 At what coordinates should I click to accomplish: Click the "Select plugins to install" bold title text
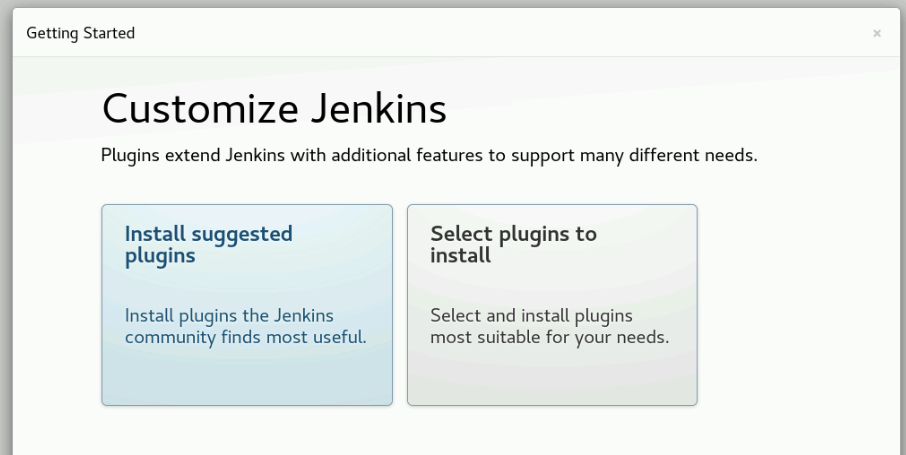[513, 244]
